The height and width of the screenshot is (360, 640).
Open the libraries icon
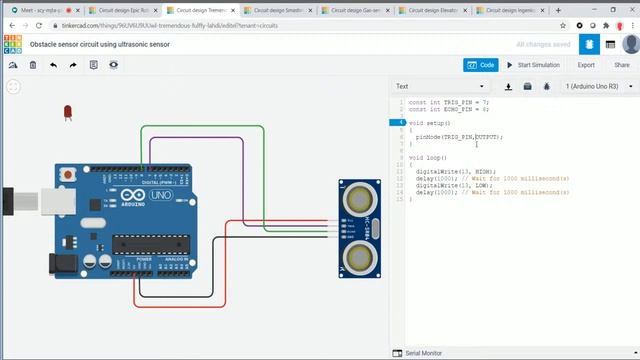[x=527, y=87]
